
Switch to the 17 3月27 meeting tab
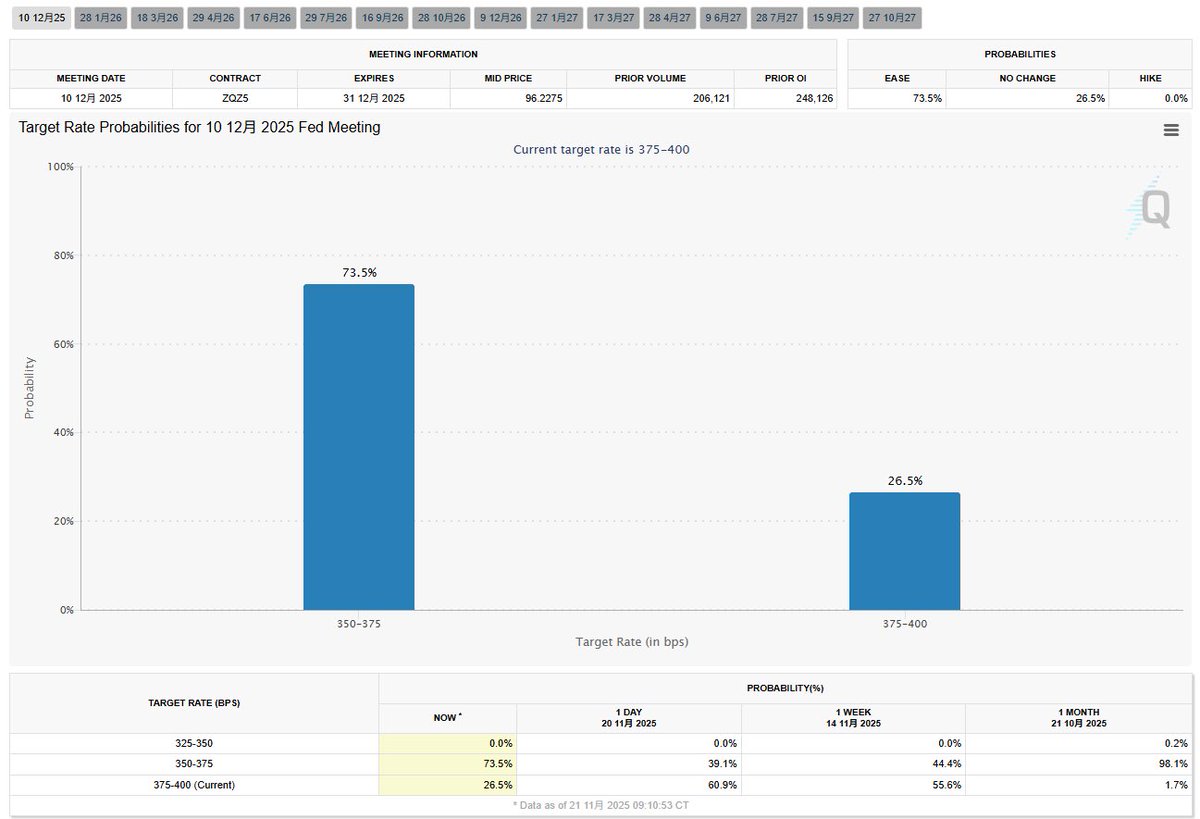614,18
